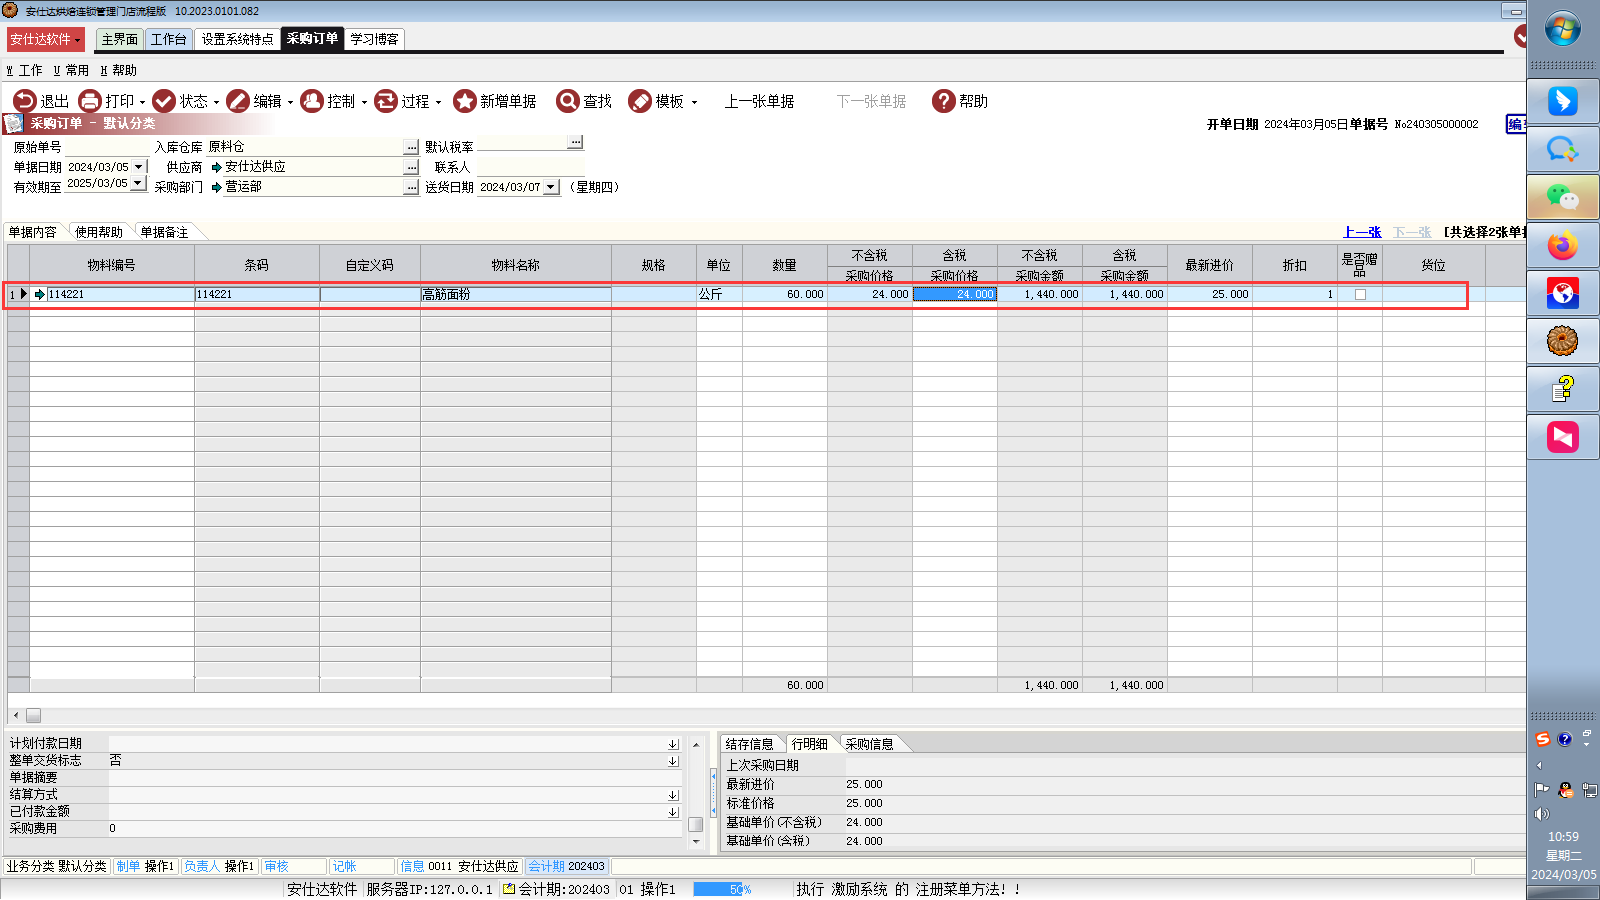
Task: Open the 有效期至 date dropdown
Action: pyautogui.click(x=139, y=184)
